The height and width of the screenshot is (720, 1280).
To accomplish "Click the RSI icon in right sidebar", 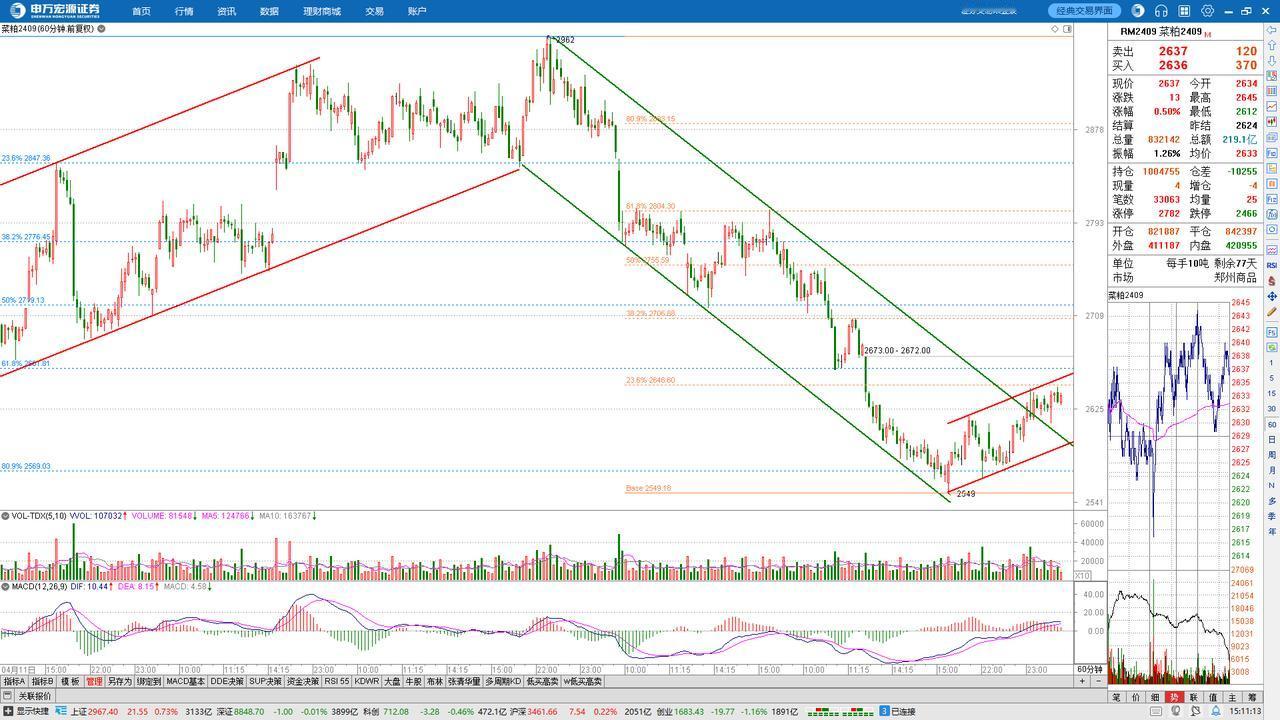I will coord(1272,265).
